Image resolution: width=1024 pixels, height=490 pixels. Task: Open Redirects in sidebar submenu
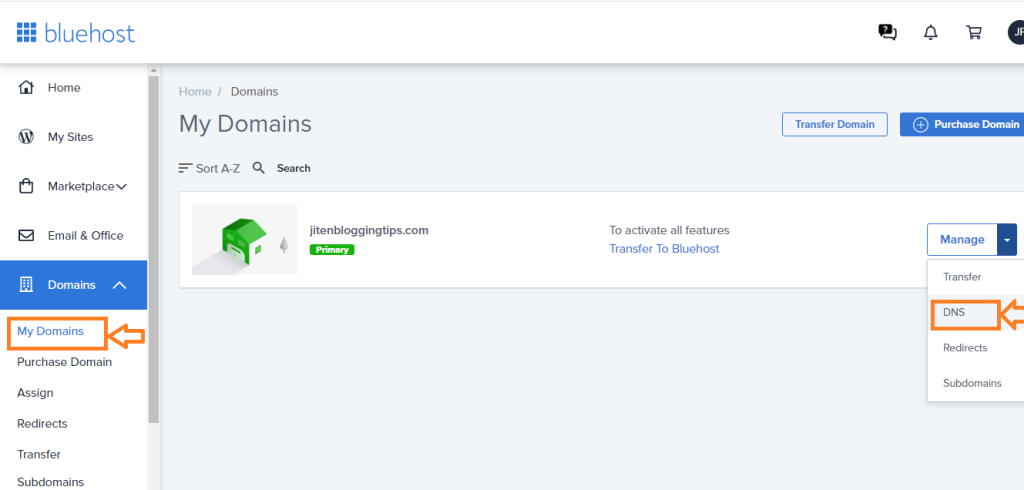tap(42, 423)
